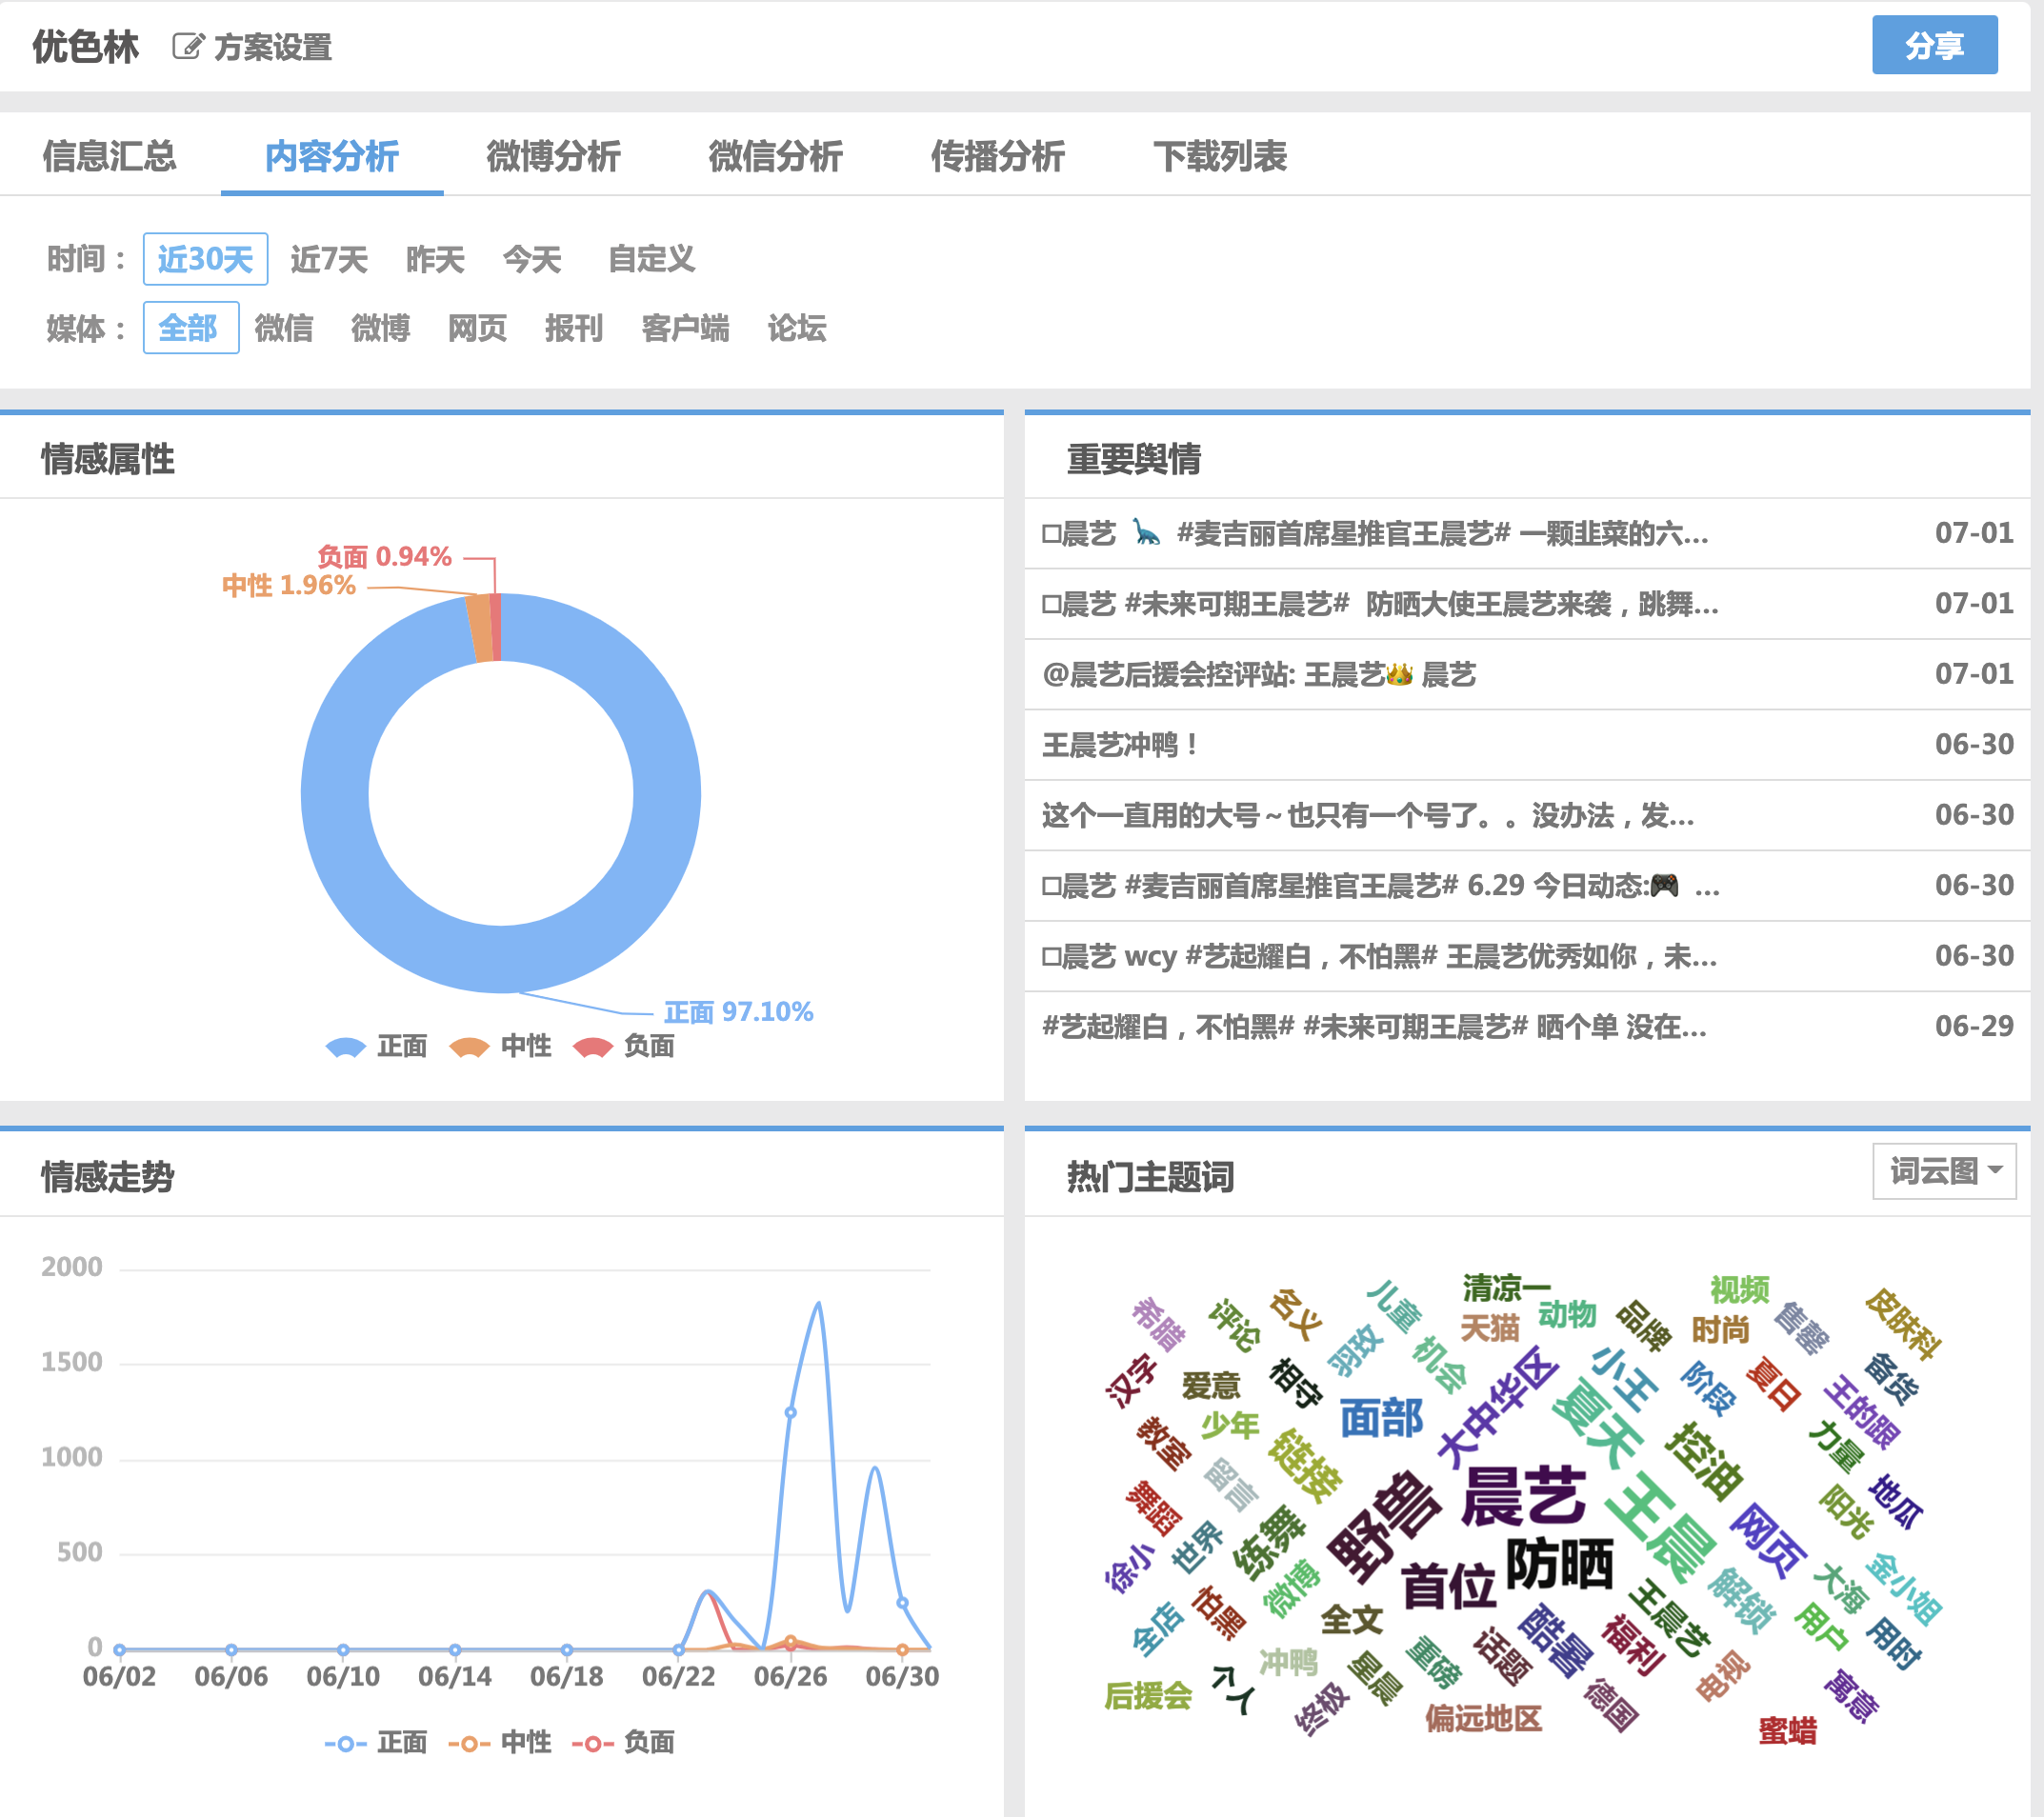Image resolution: width=2044 pixels, height=1817 pixels.
Task: Toggle 负面 legend icon under donut chart
Action: [592, 1046]
